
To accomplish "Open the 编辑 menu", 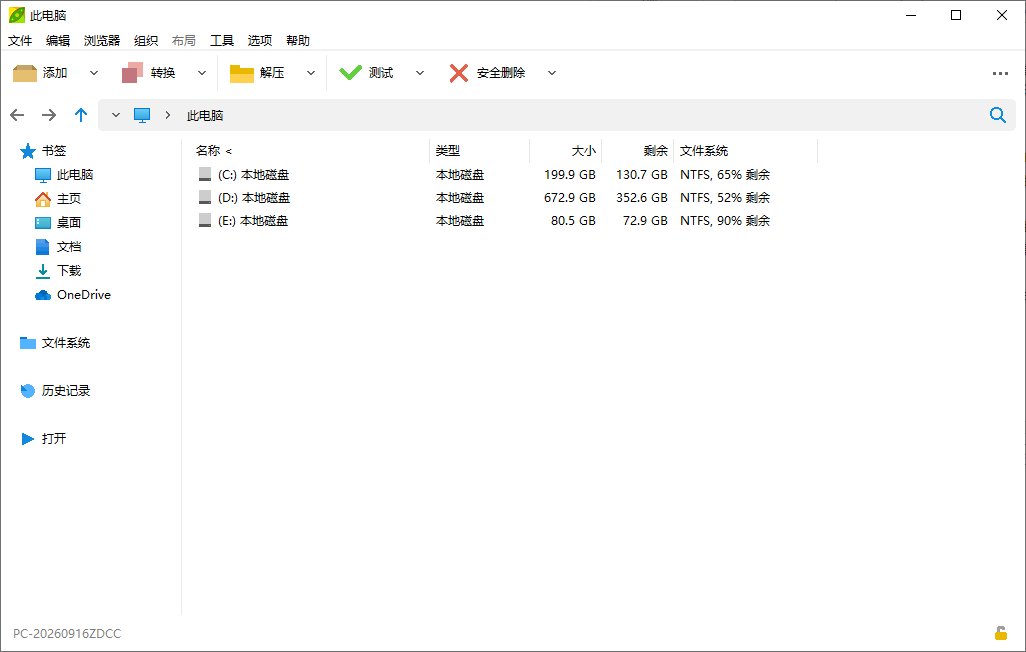I will [x=58, y=41].
